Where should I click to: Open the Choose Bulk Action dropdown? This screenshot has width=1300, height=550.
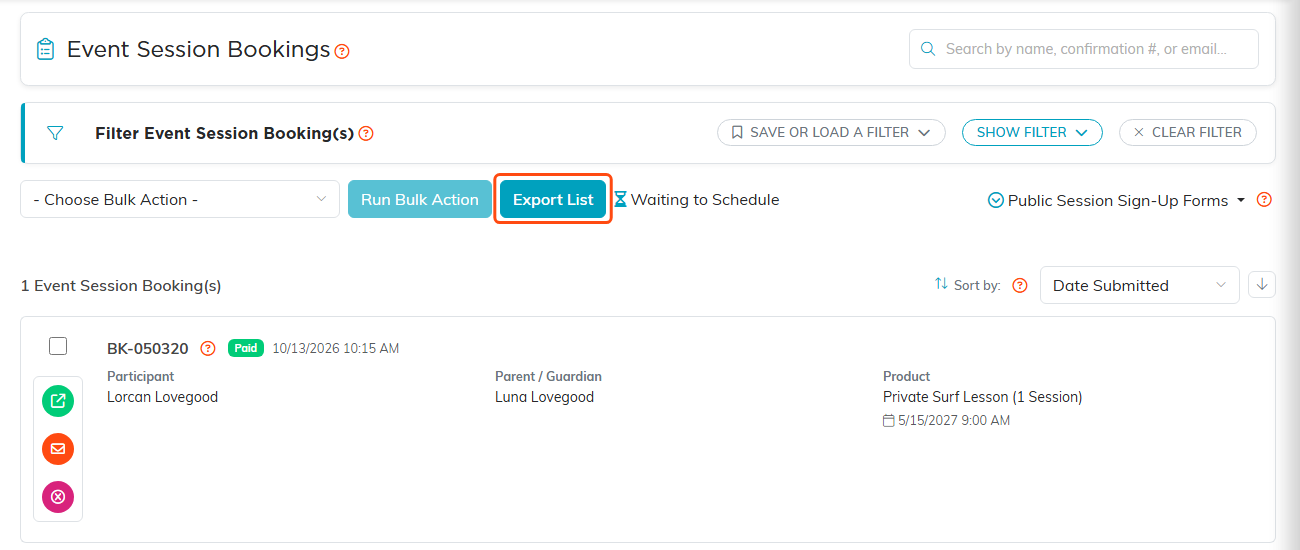(x=180, y=199)
